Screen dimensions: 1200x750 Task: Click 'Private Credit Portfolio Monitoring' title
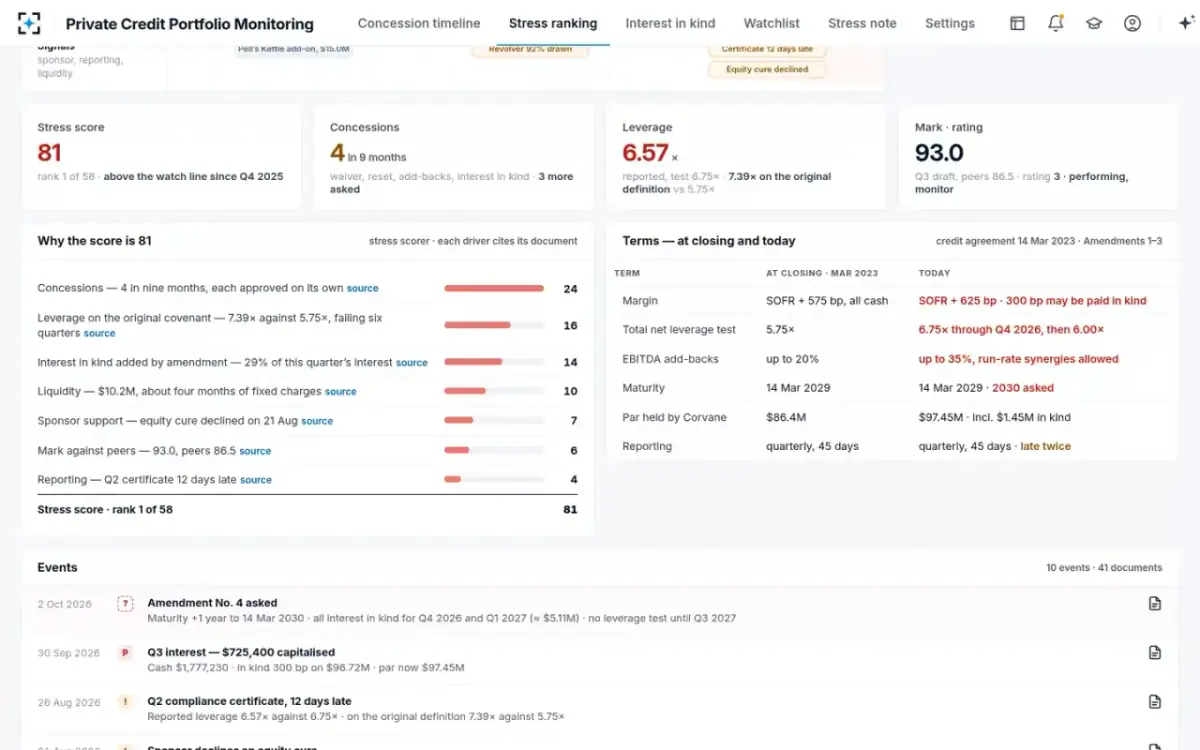tap(189, 24)
